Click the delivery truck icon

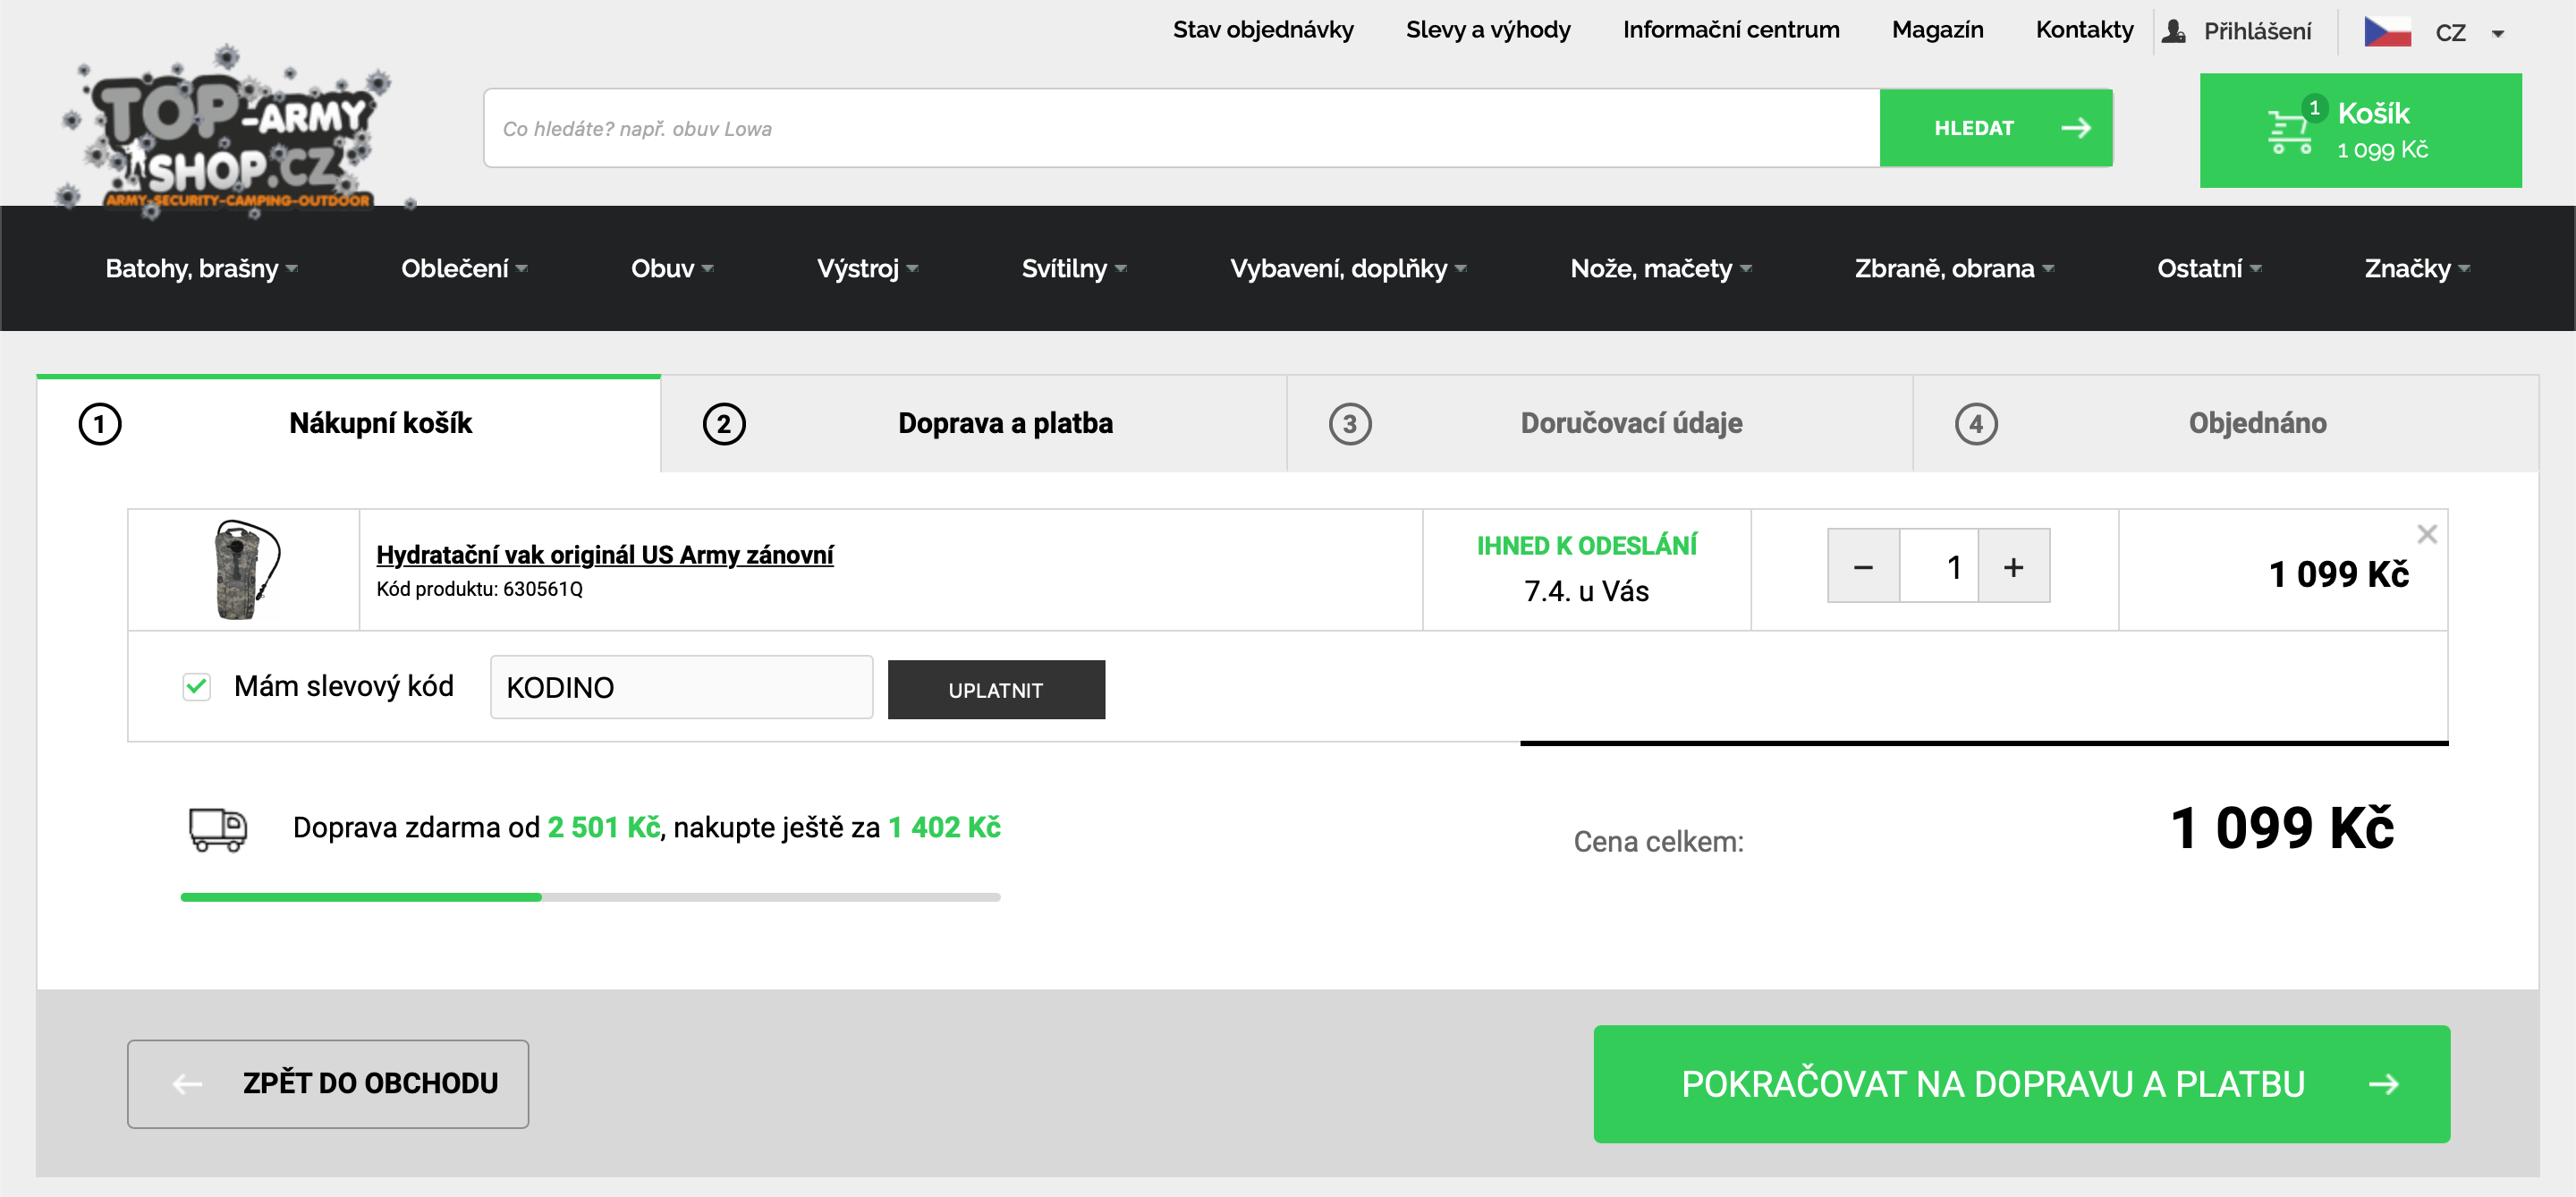[218, 828]
